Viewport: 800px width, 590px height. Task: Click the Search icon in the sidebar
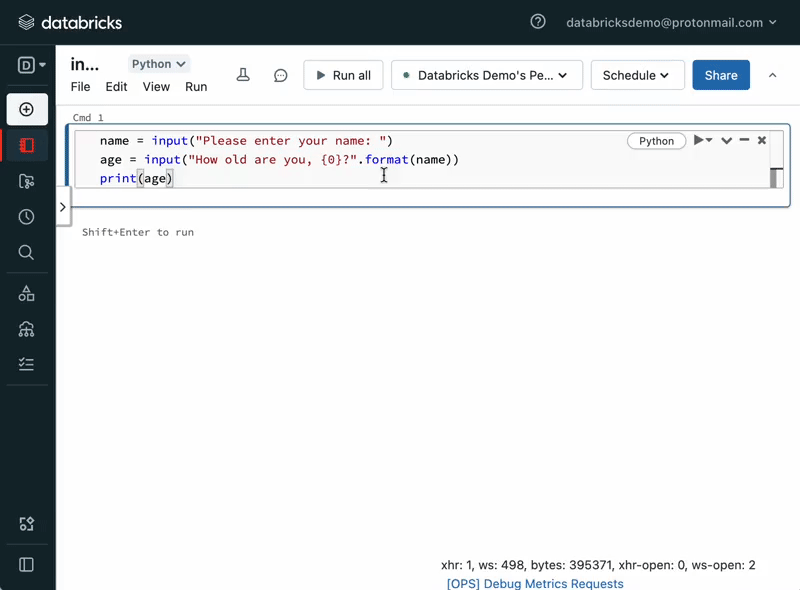(x=27, y=252)
